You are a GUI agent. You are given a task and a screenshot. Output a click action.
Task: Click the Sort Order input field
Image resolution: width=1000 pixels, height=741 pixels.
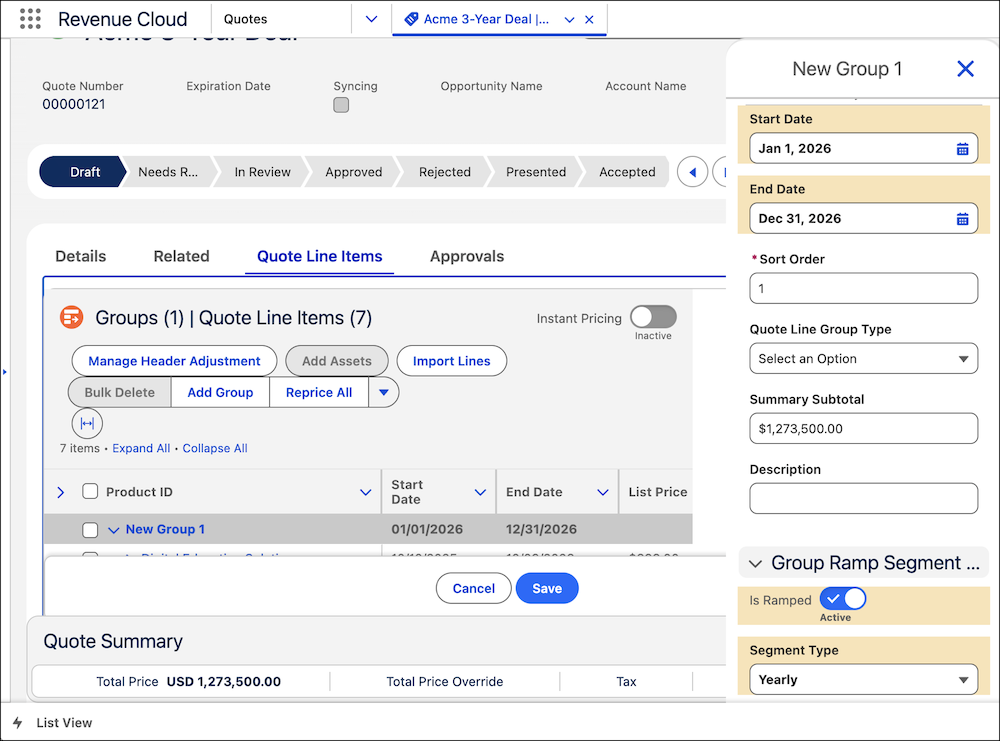(x=864, y=288)
